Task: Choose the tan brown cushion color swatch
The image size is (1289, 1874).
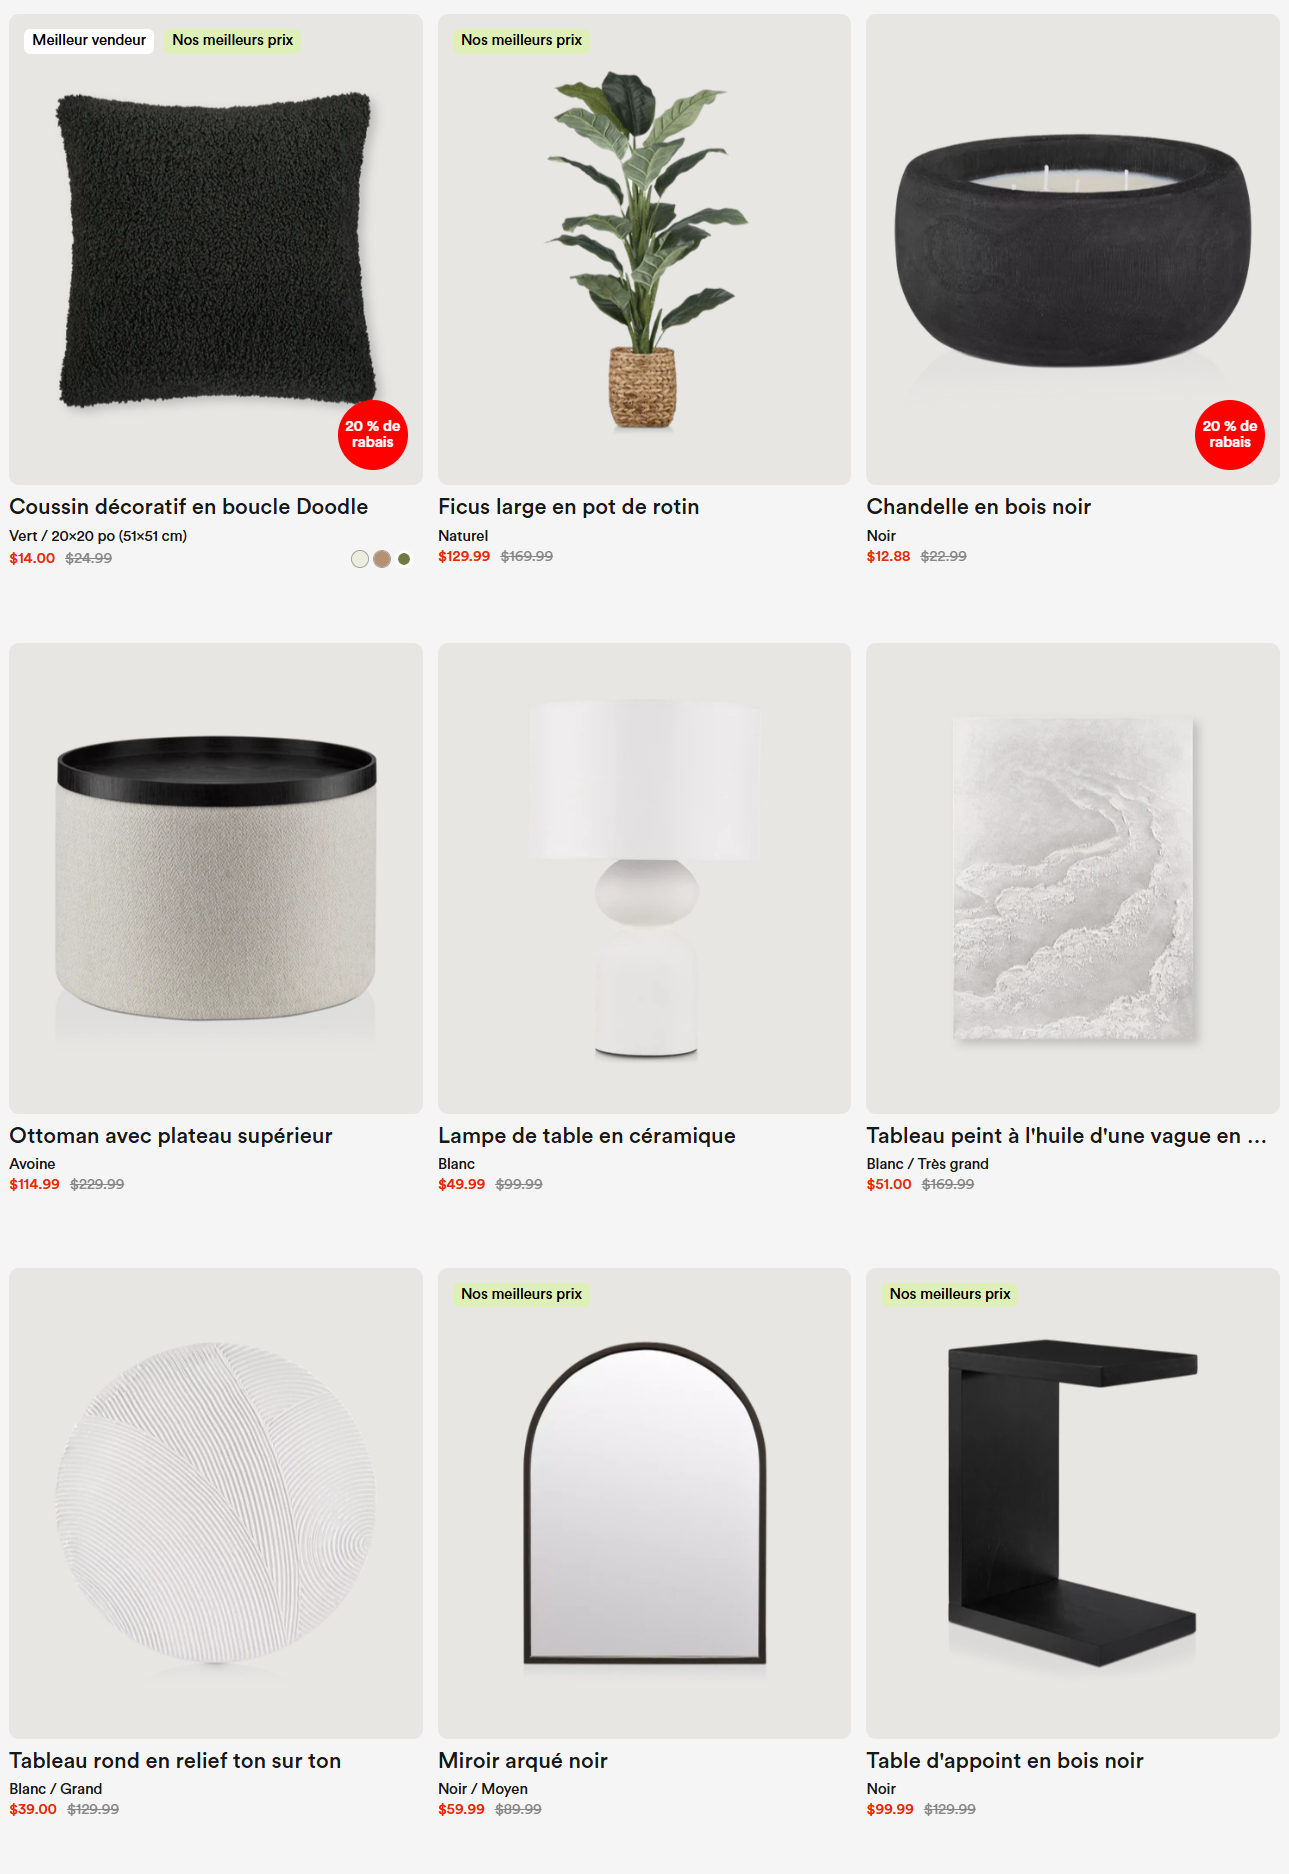Action: pos(382,559)
